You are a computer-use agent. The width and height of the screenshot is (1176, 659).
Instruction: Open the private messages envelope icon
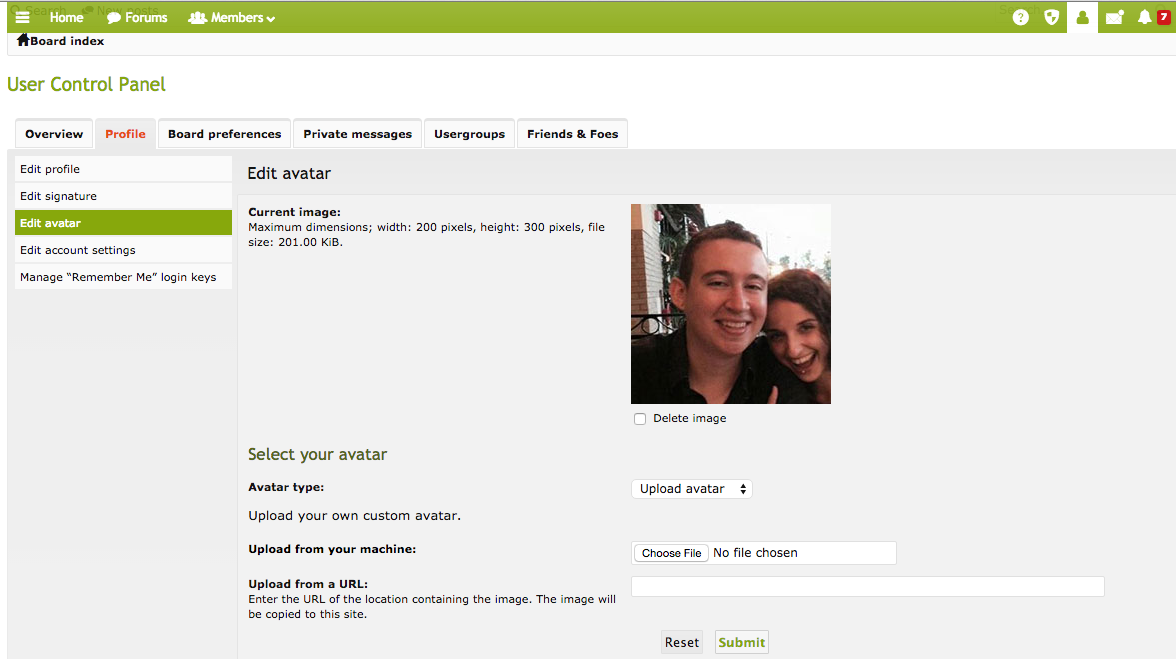click(1114, 17)
